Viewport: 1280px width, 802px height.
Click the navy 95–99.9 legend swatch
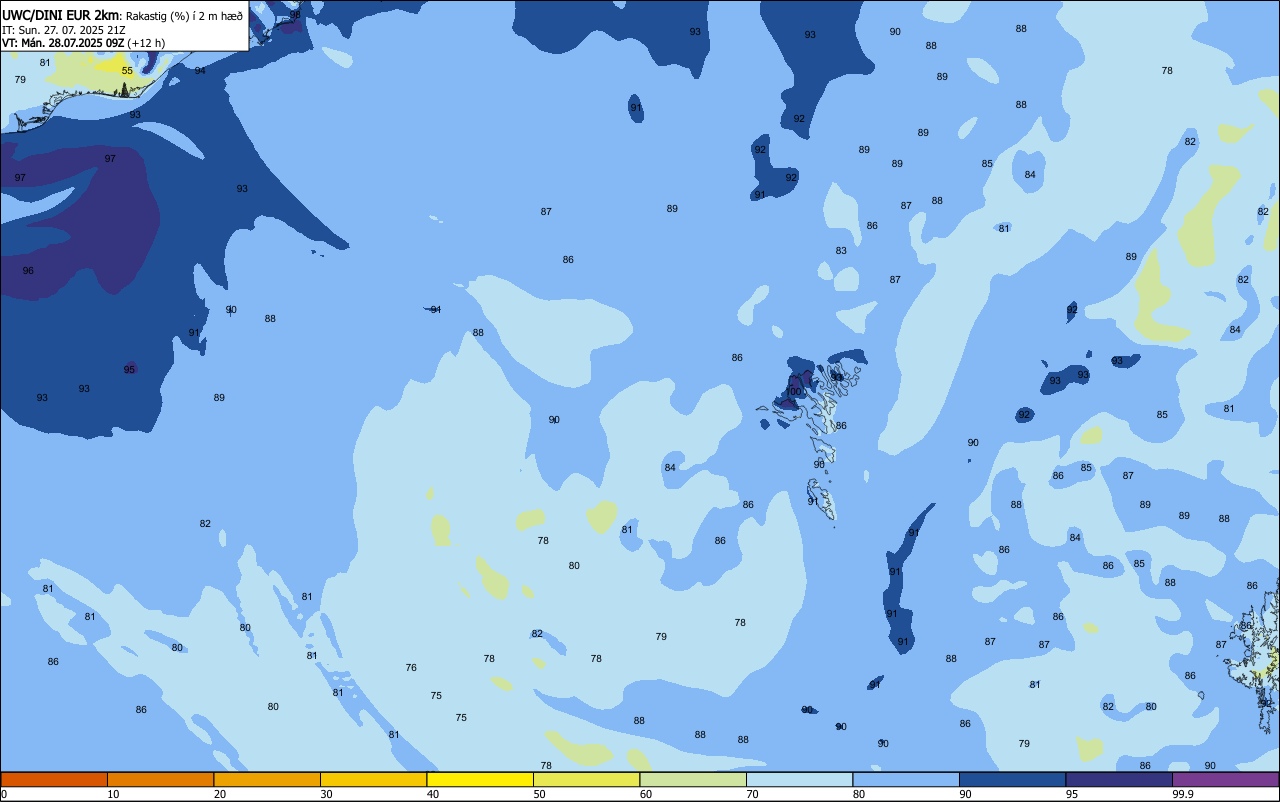(1119, 779)
